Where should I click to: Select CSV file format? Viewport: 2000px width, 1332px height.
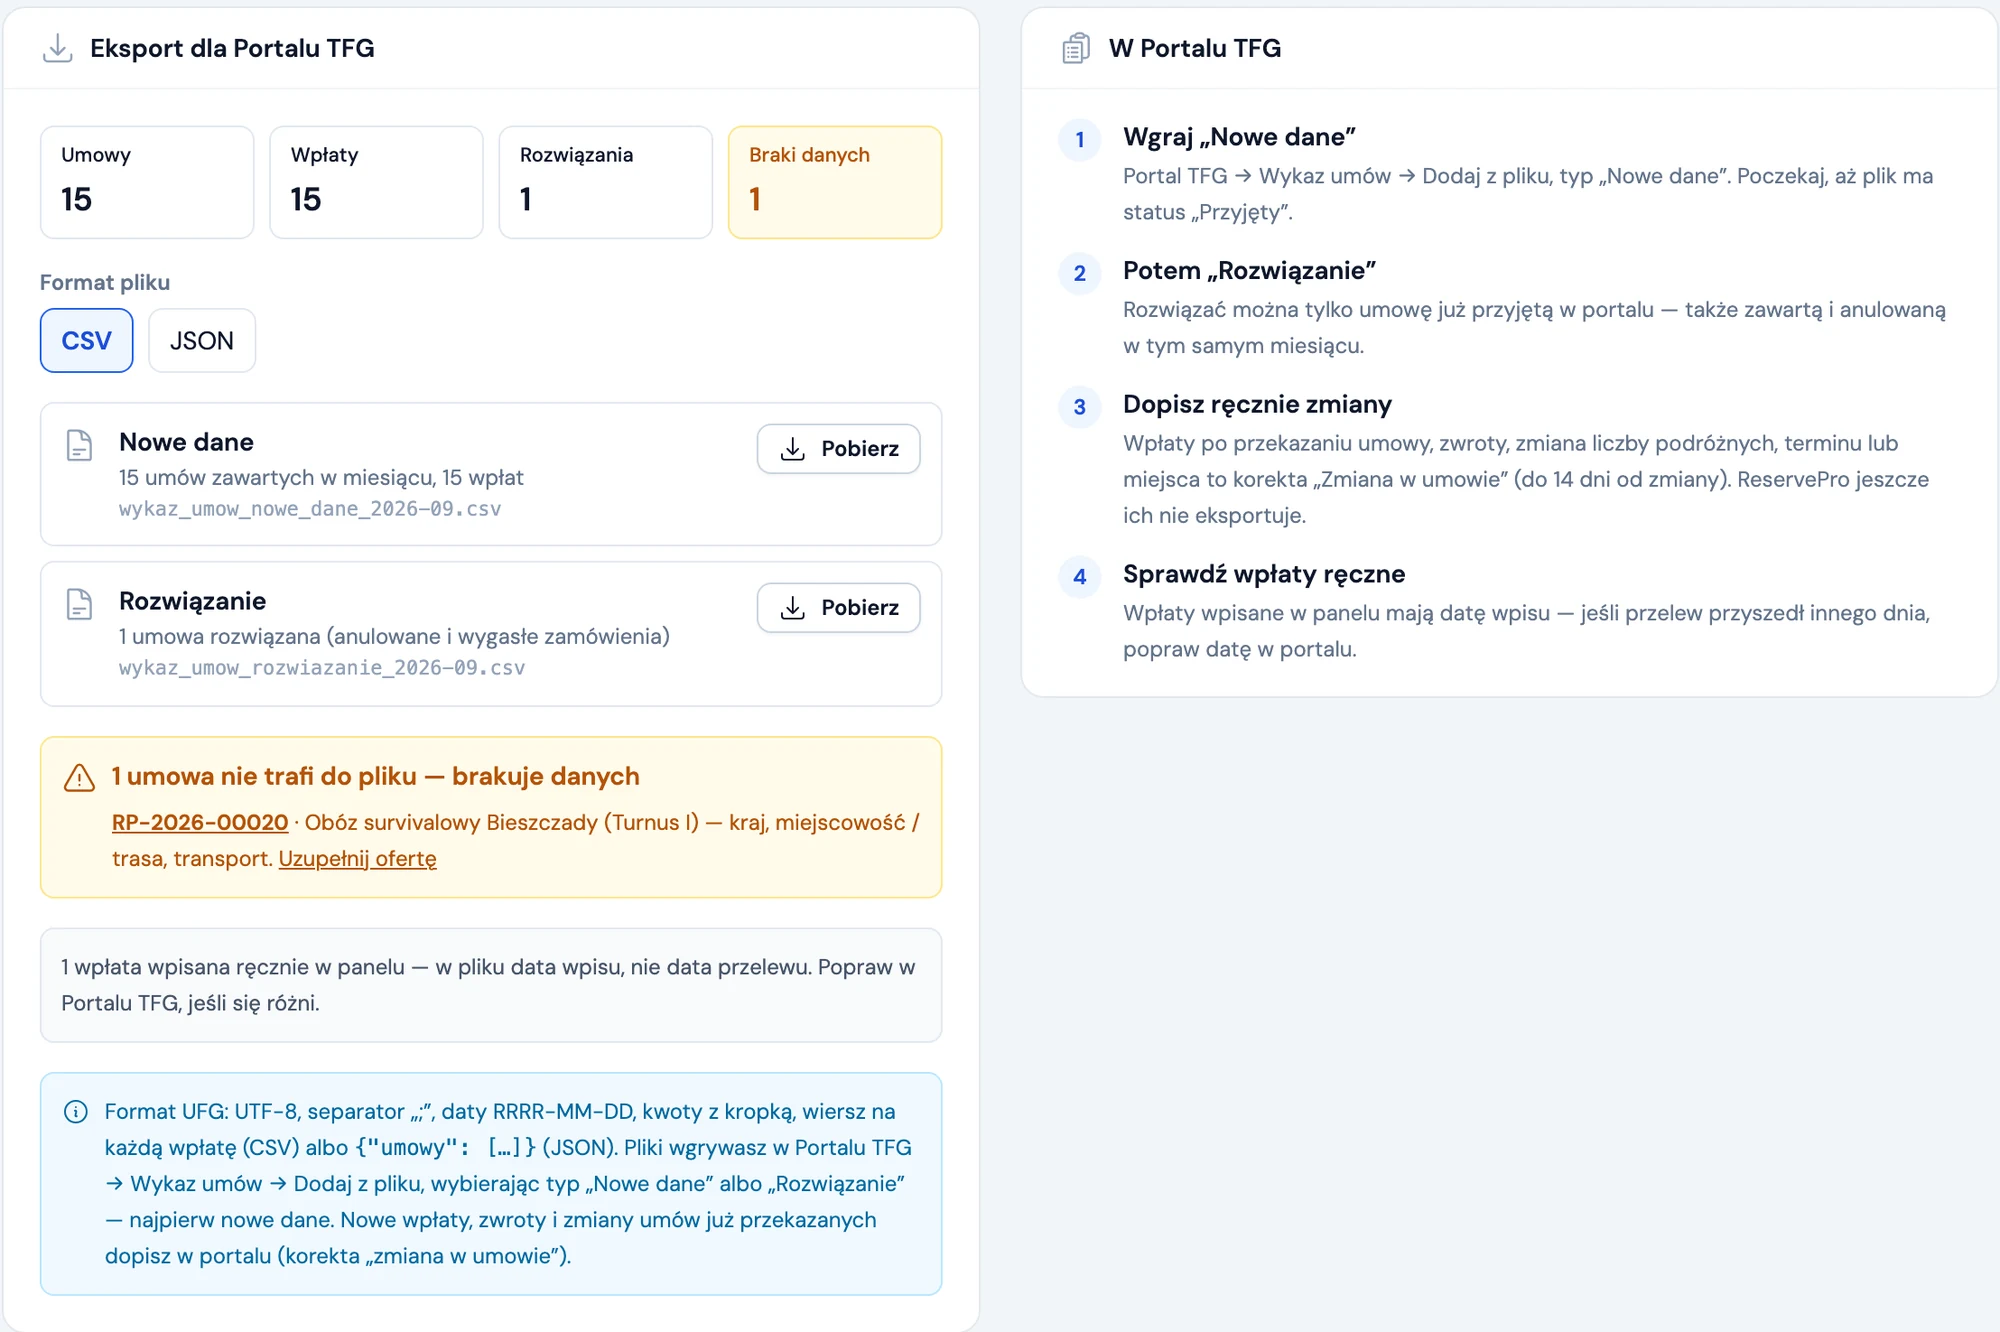click(86, 341)
